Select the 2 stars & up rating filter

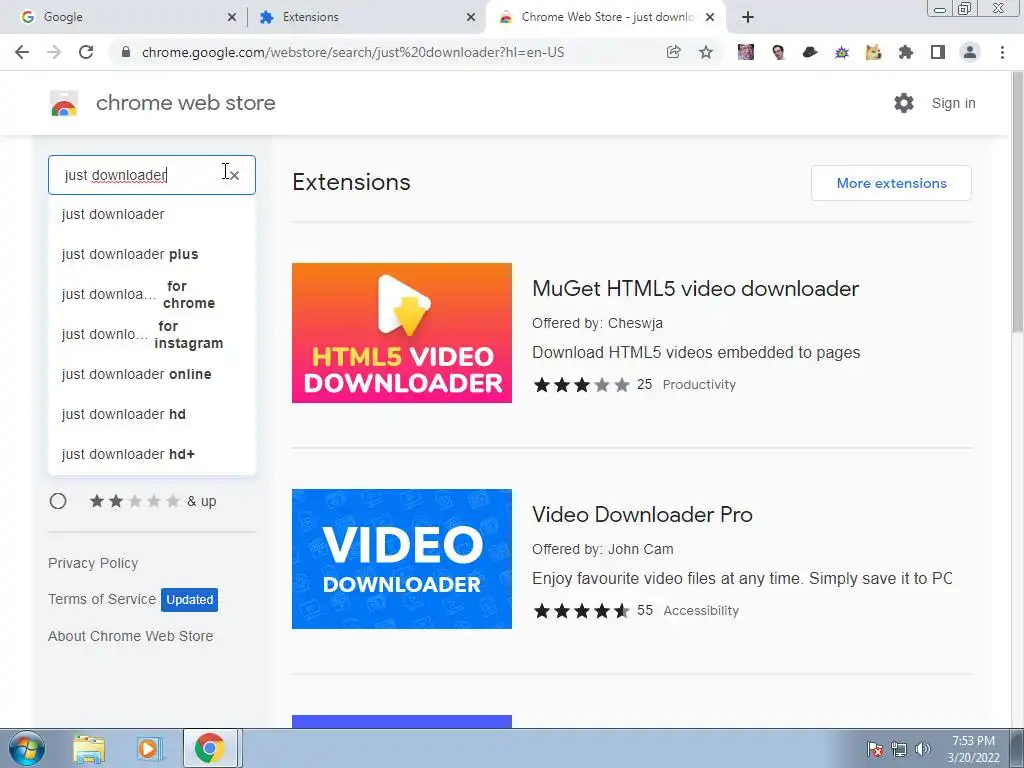(x=58, y=501)
